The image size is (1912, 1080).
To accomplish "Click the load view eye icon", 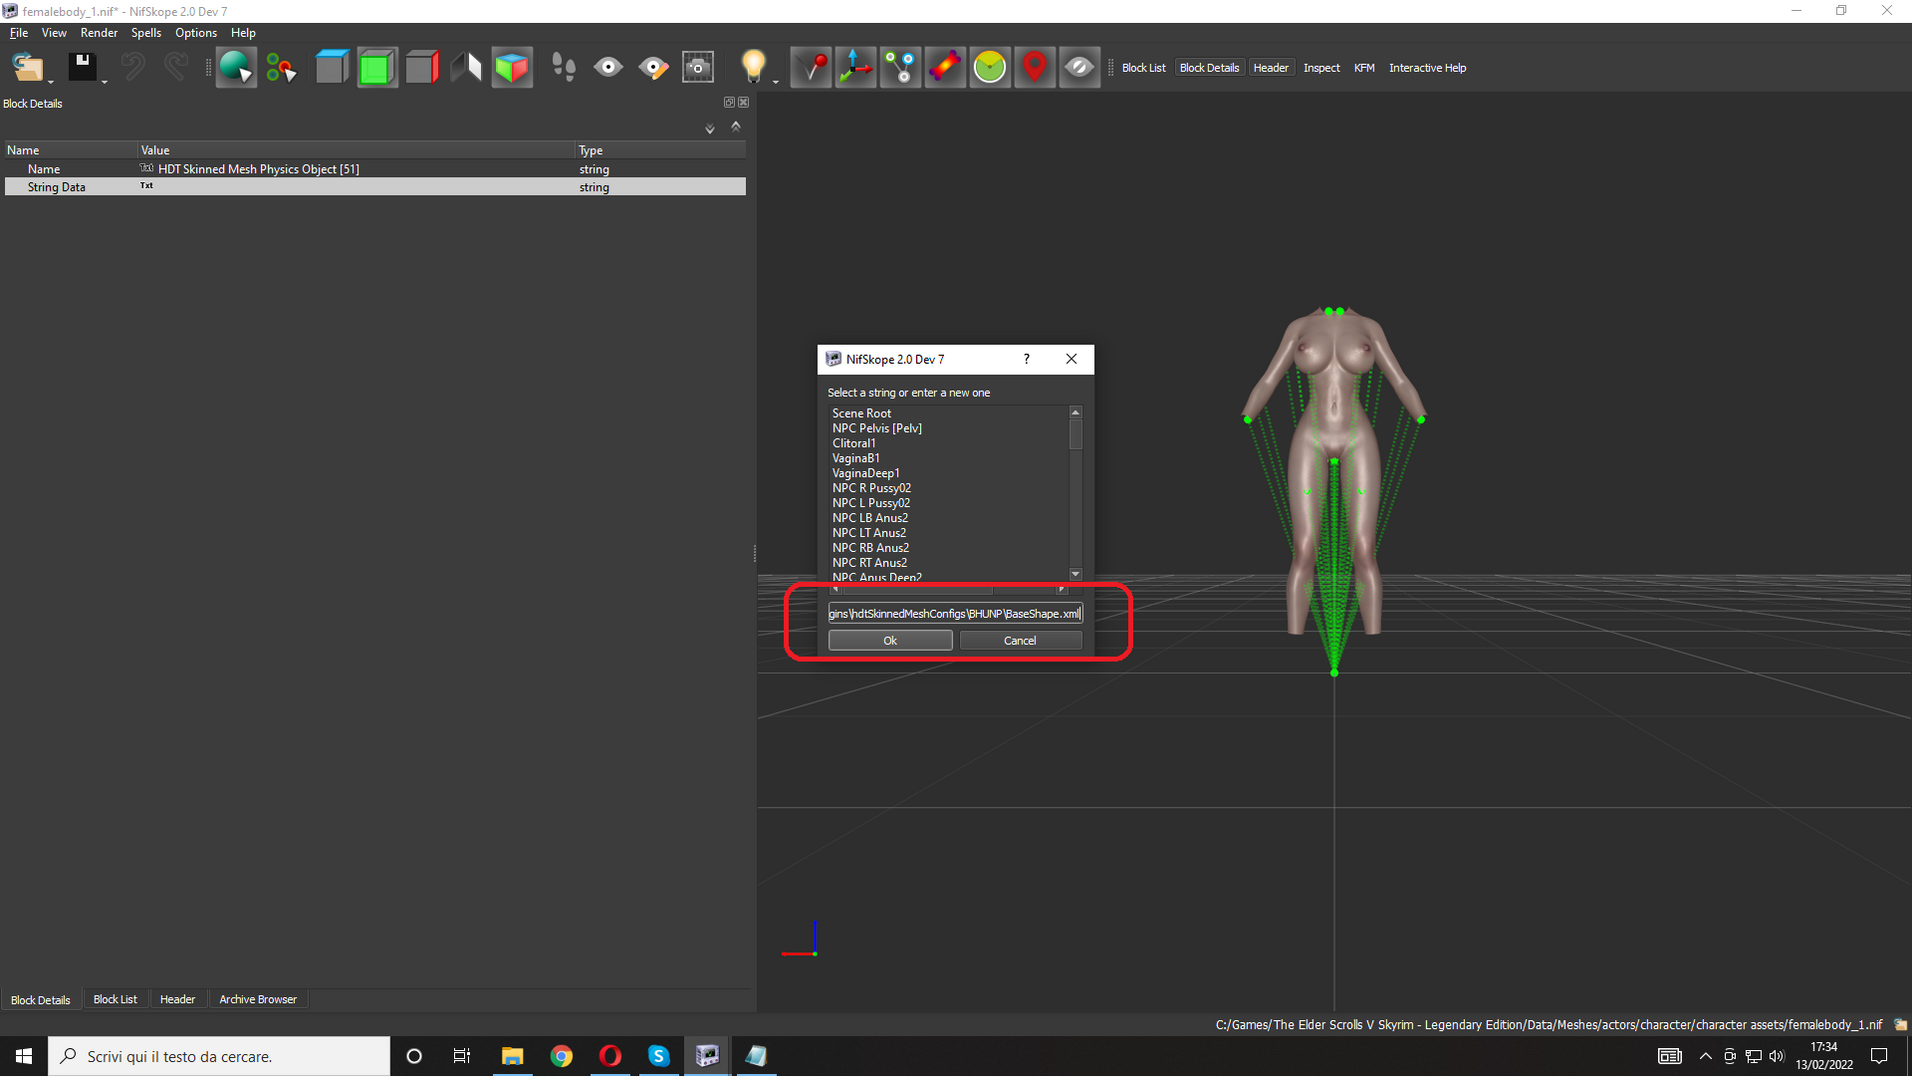I will tap(608, 67).
